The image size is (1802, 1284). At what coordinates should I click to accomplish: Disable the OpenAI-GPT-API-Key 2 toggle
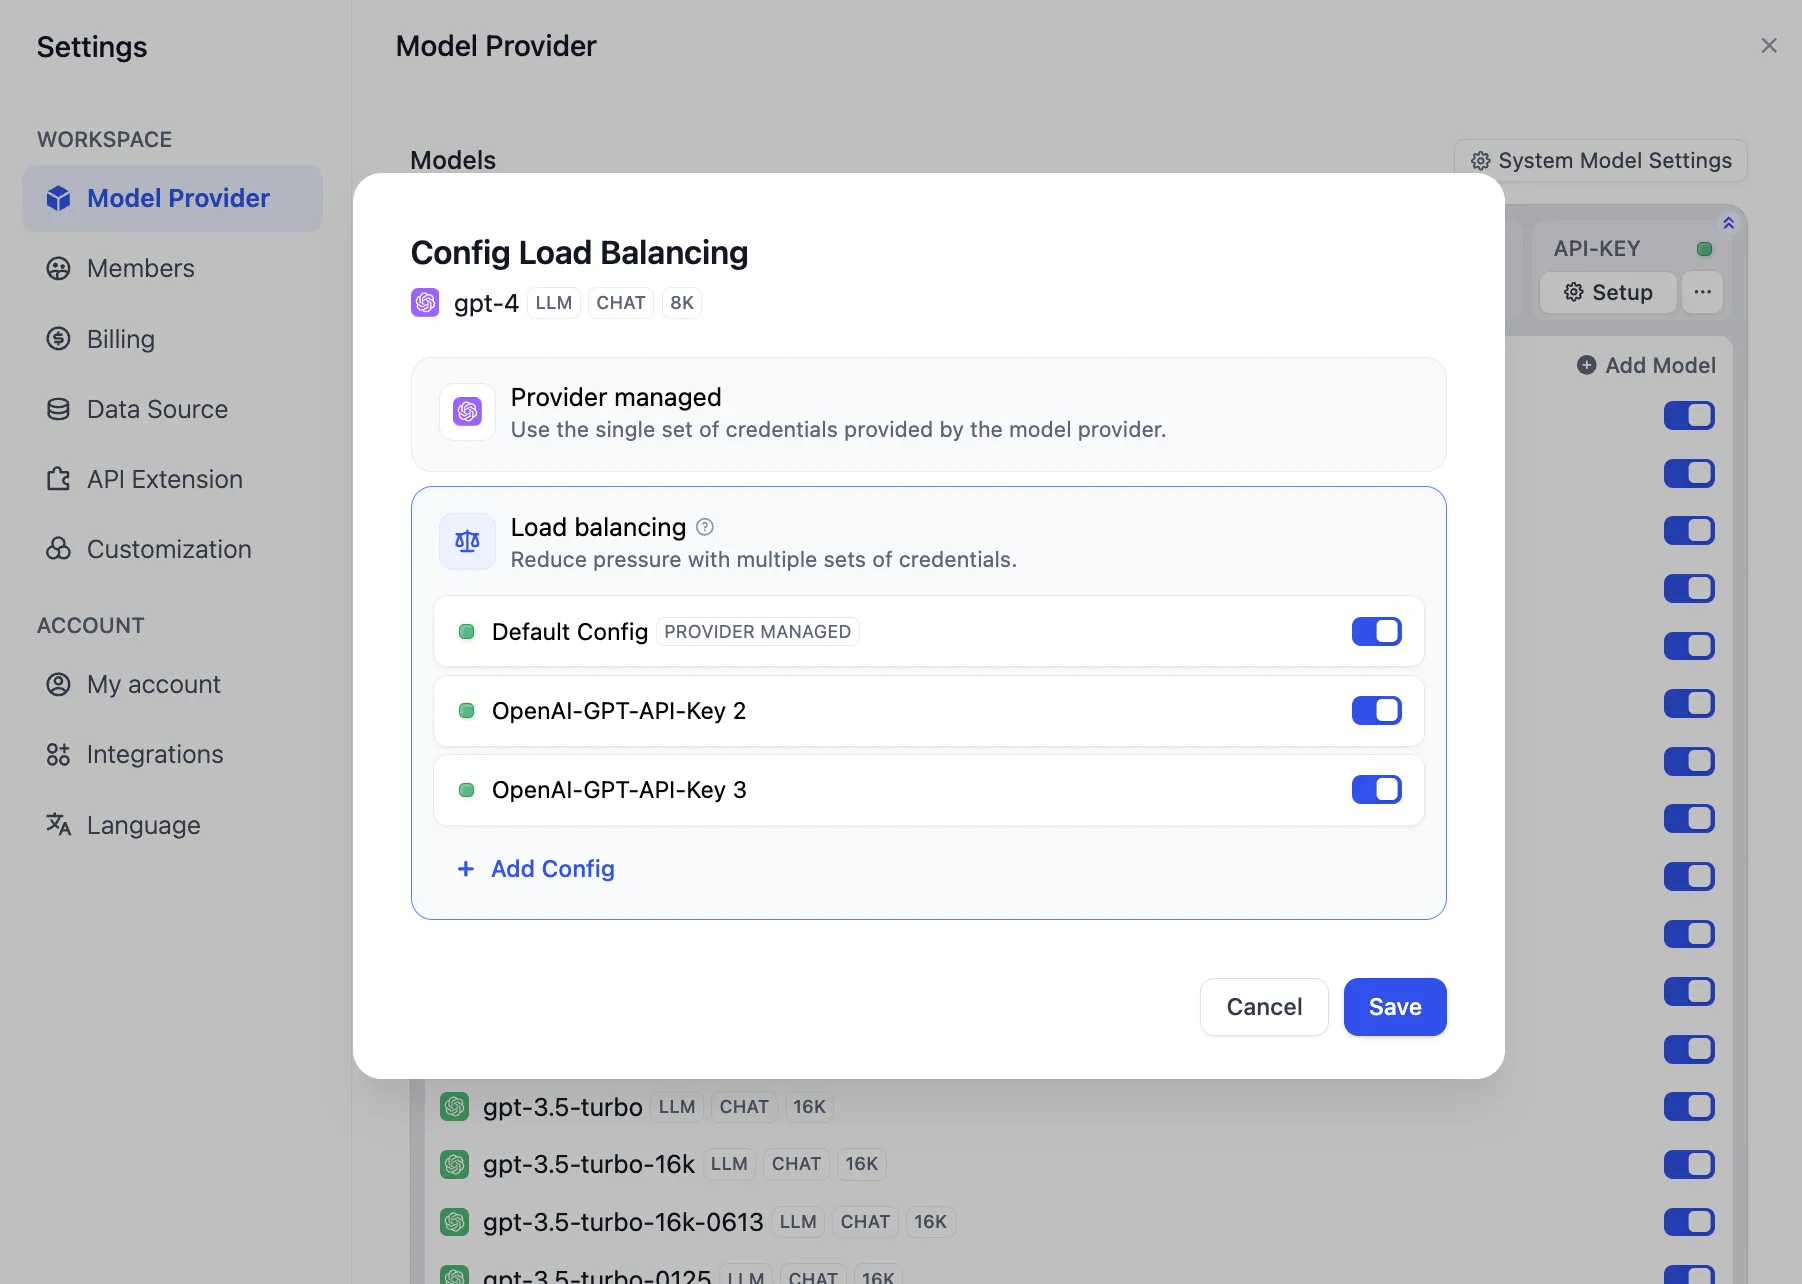pos(1376,711)
